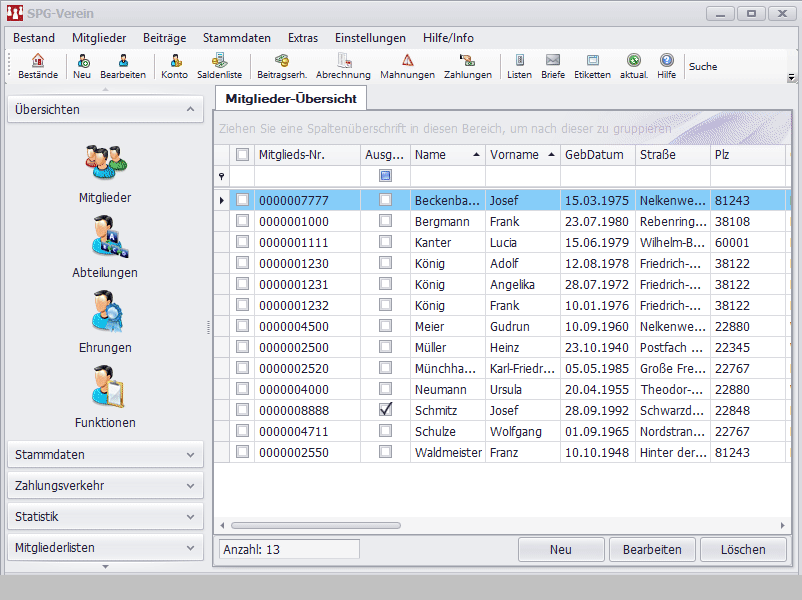Image resolution: width=802 pixels, height=600 pixels.
Task: Open the Bestände toolbar icon
Action: 38,66
